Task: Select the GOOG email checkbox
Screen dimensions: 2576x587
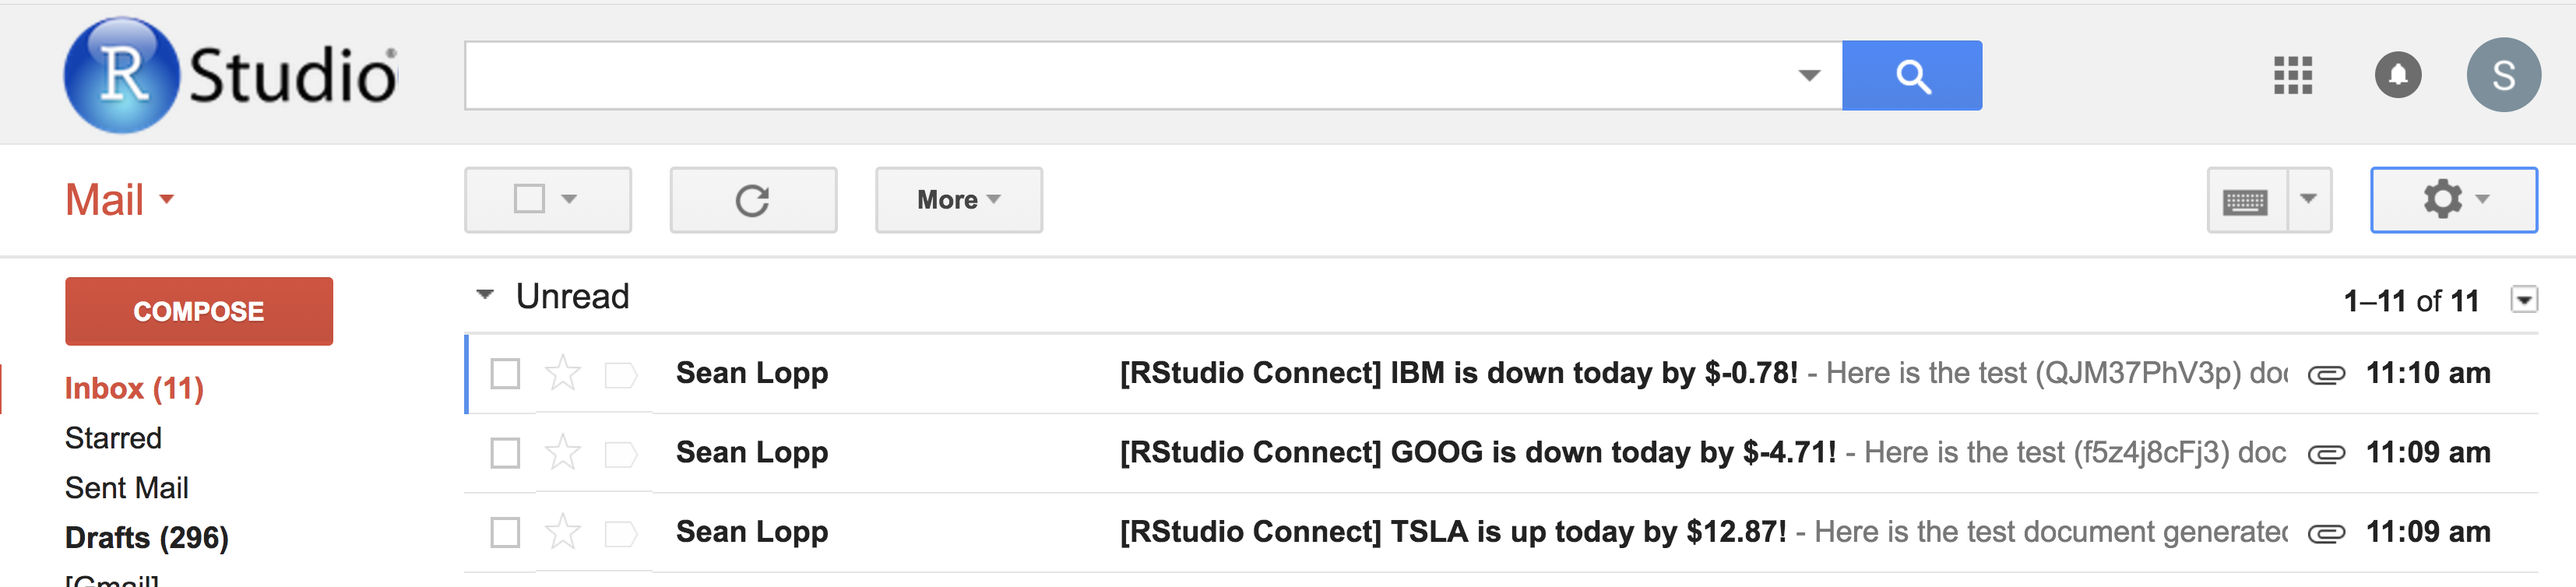Action: [x=505, y=454]
